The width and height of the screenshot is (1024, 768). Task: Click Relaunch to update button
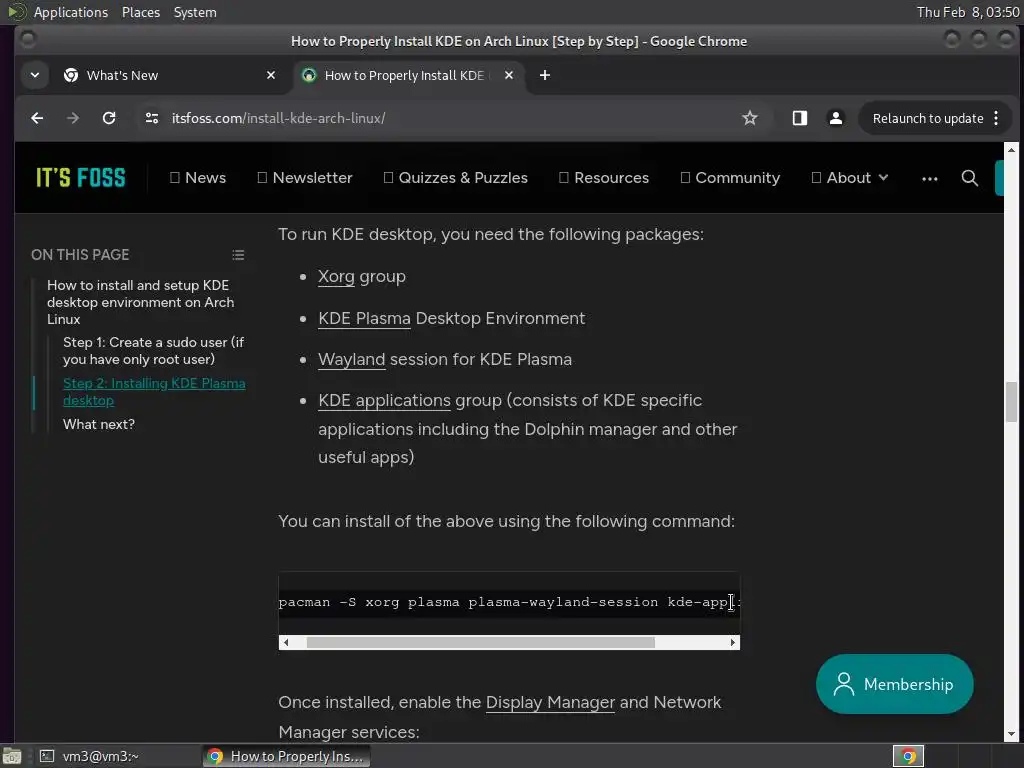pos(928,118)
